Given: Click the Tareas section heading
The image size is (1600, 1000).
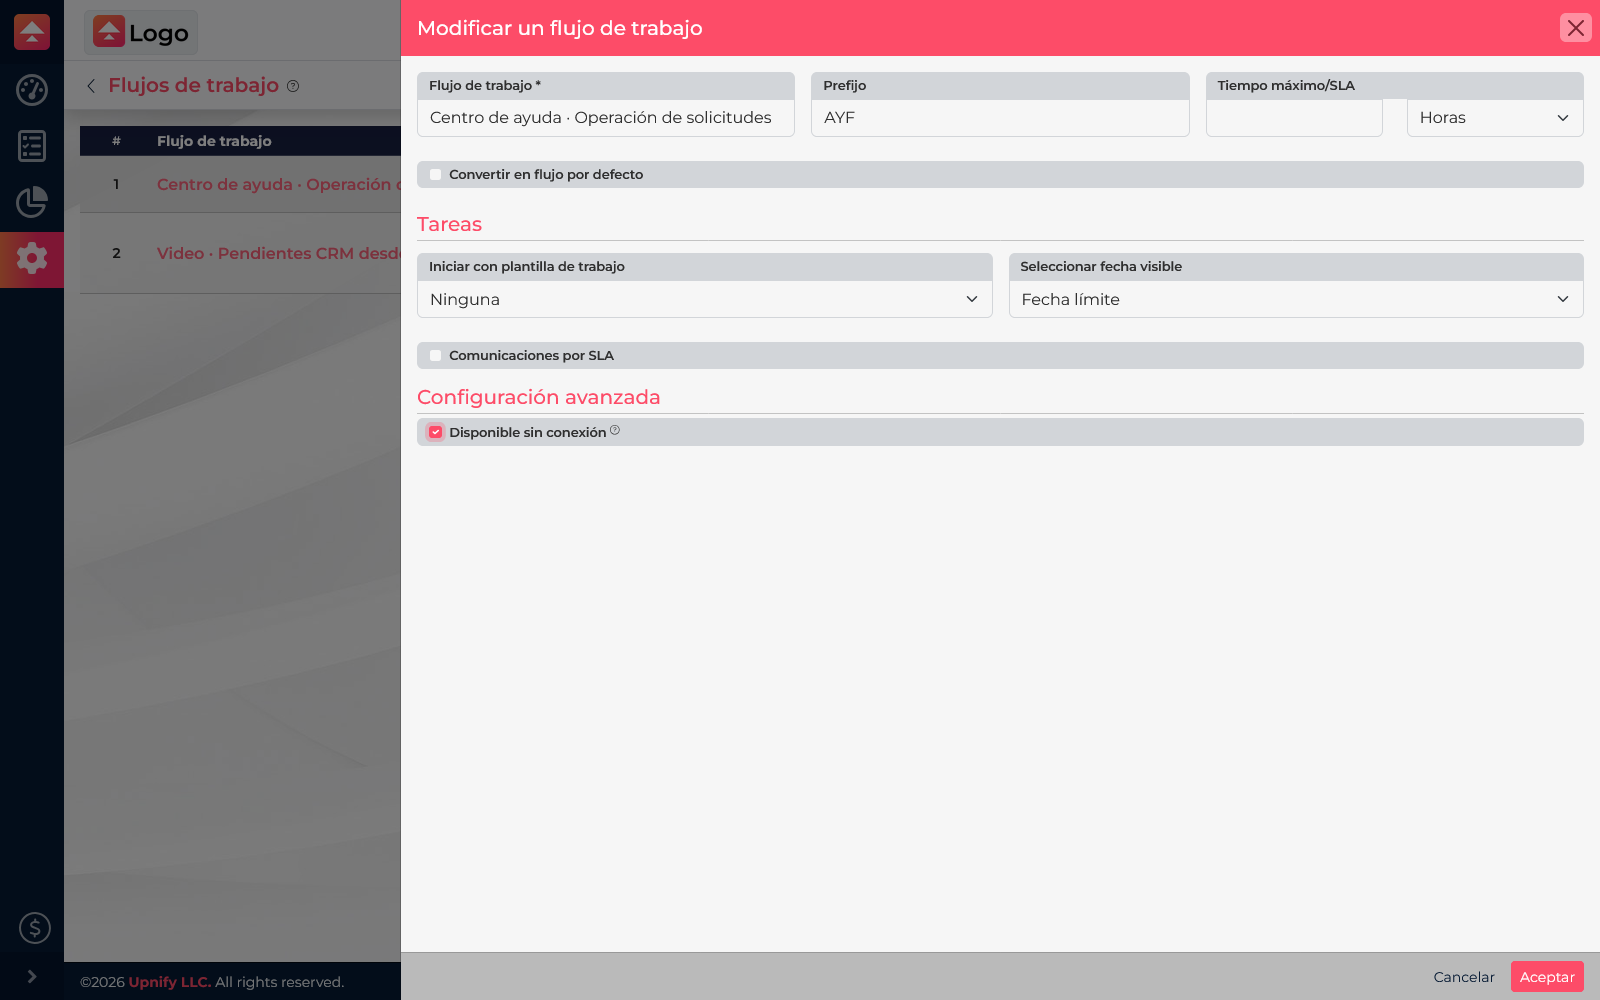Looking at the screenshot, I should click(x=449, y=224).
